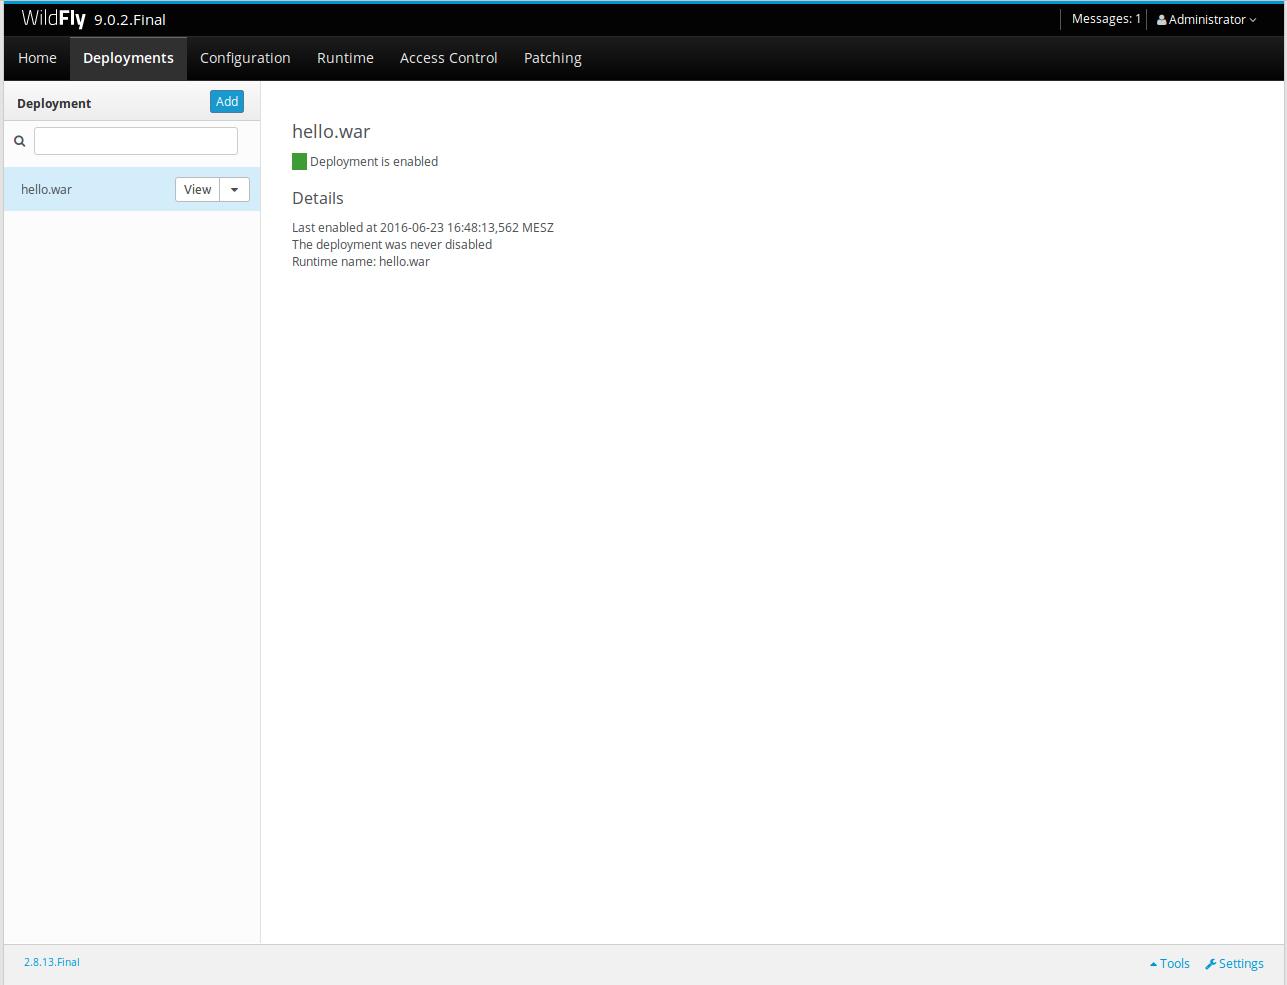Click the deployment search input field
Viewport: 1287px width, 985px height.
point(136,141)
